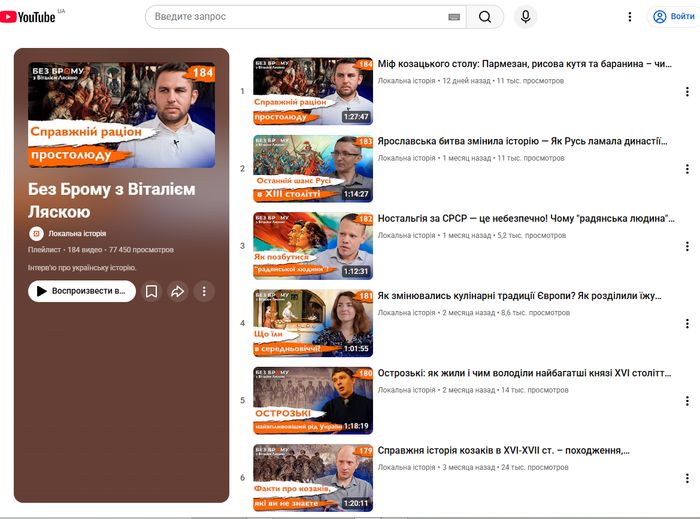Open options menu for Parmesan cossack video

click(687, 91)
